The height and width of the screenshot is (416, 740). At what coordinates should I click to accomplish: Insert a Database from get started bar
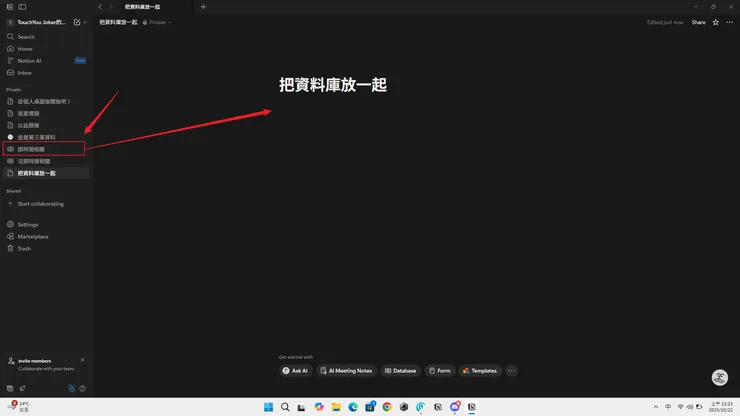point(400,371)
